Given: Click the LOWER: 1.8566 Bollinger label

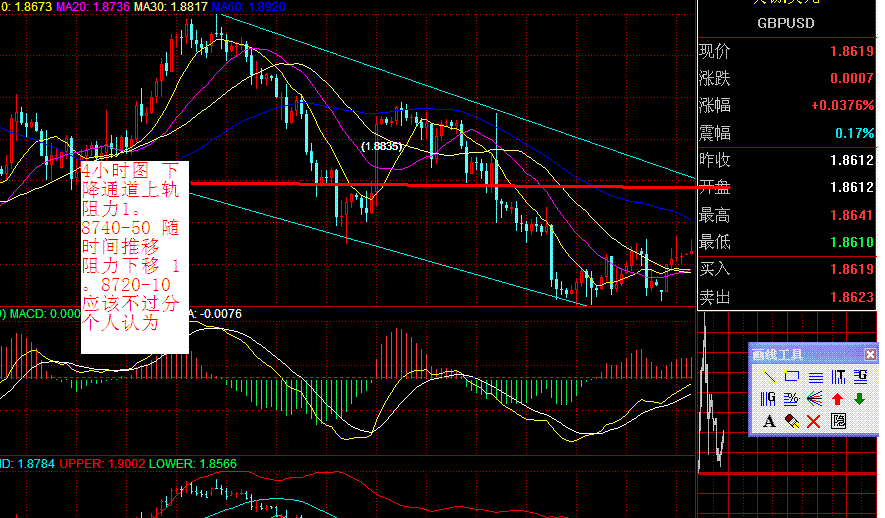Looking at the screenshot, I should point(193,464).
